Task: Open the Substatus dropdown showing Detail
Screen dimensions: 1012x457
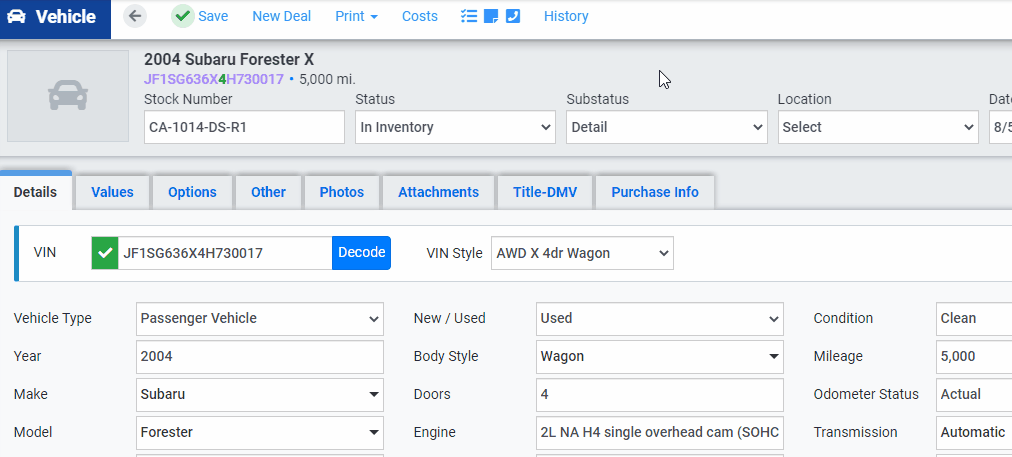Action: click(x=667, y=127)
